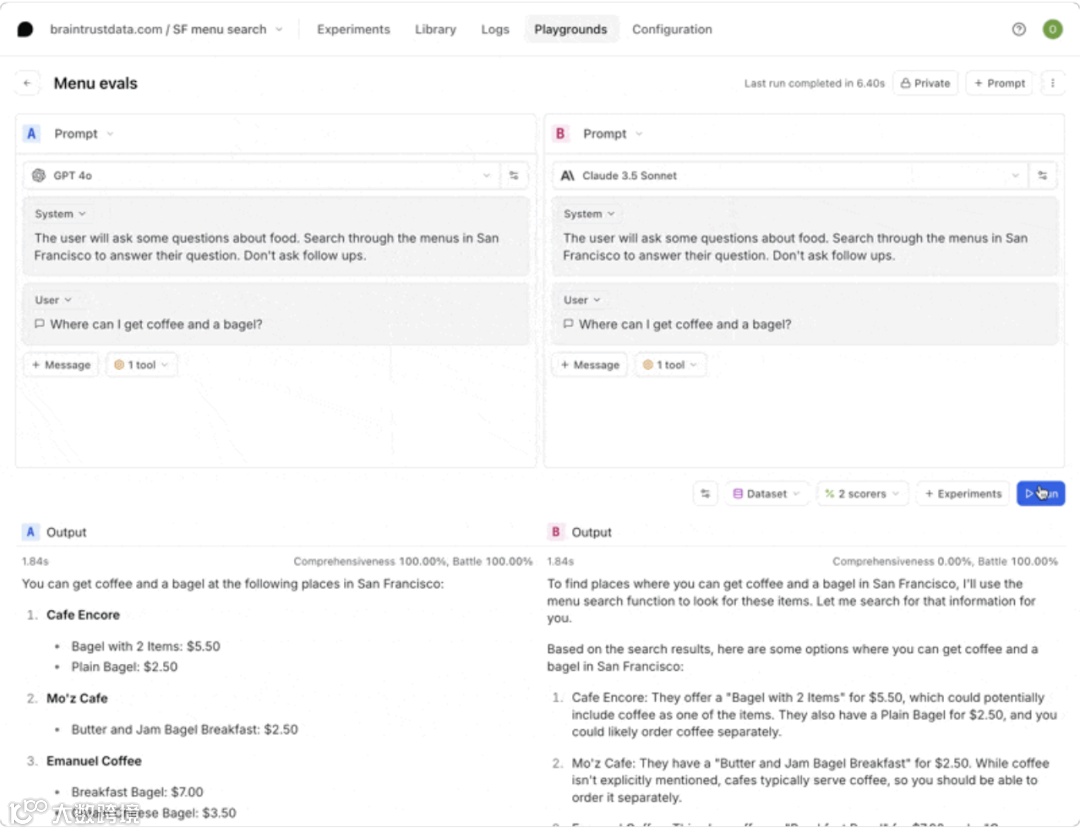Viewport: 1080px width, 833px height.
Task: Edit the system prompt text in prompt A
Action: tap(267, 247)
